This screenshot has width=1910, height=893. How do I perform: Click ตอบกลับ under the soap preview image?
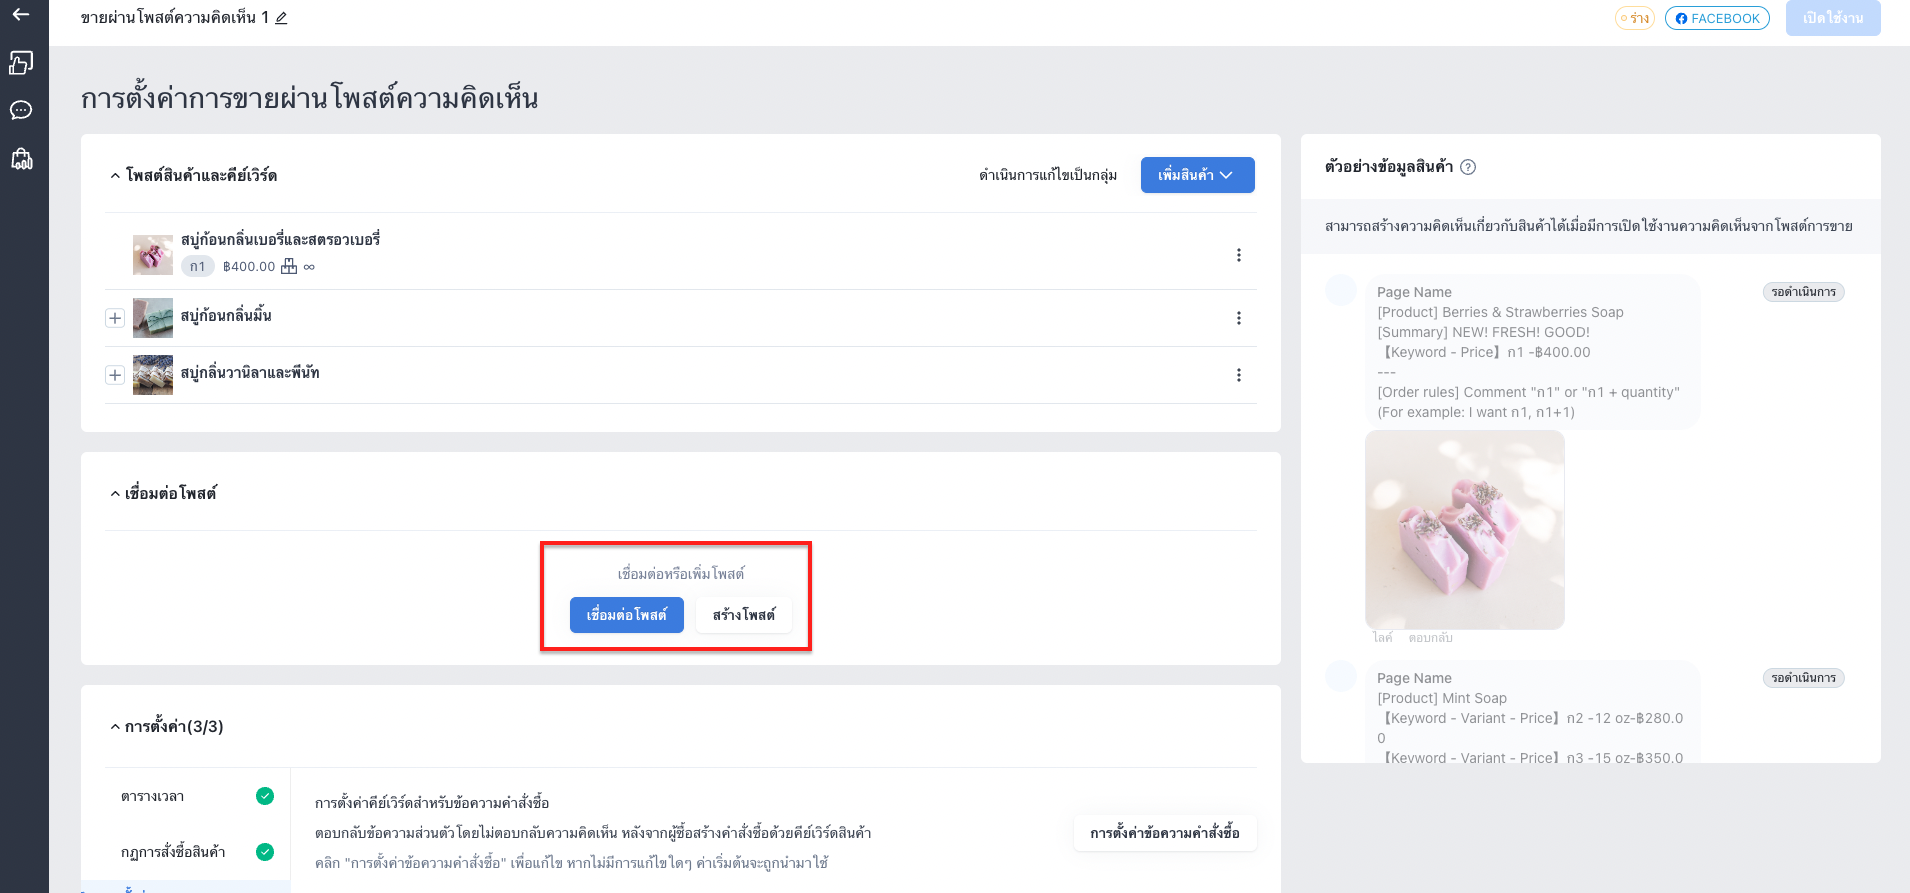(x=1431, y=638)
